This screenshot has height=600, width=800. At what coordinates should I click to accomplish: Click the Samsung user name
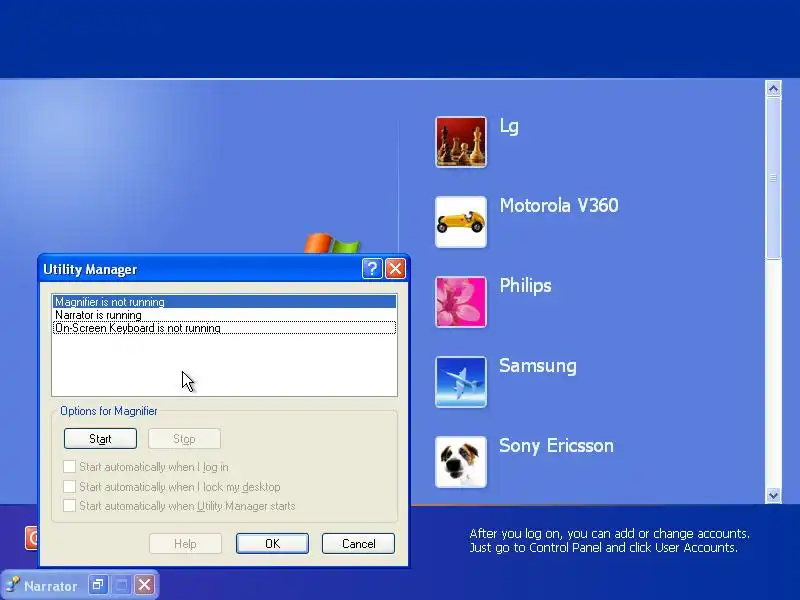click(x=538, y=365)
